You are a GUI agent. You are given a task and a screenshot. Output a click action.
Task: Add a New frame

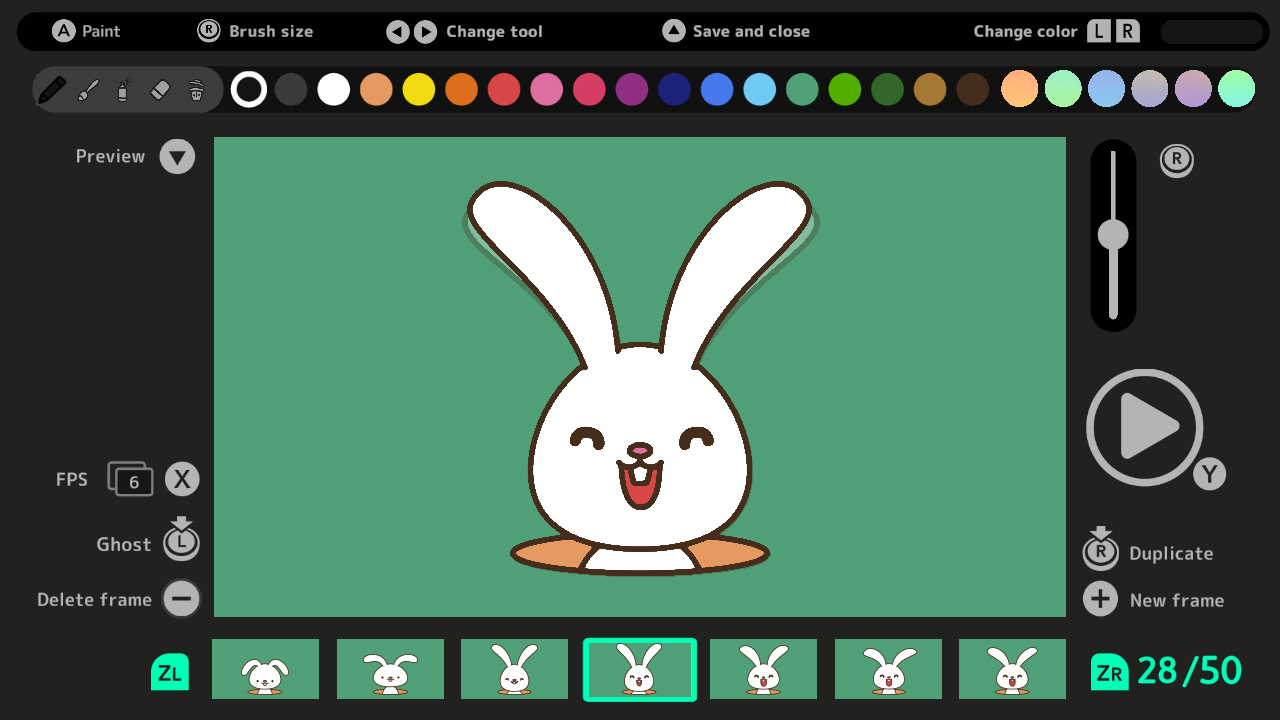pos(1100,599)
